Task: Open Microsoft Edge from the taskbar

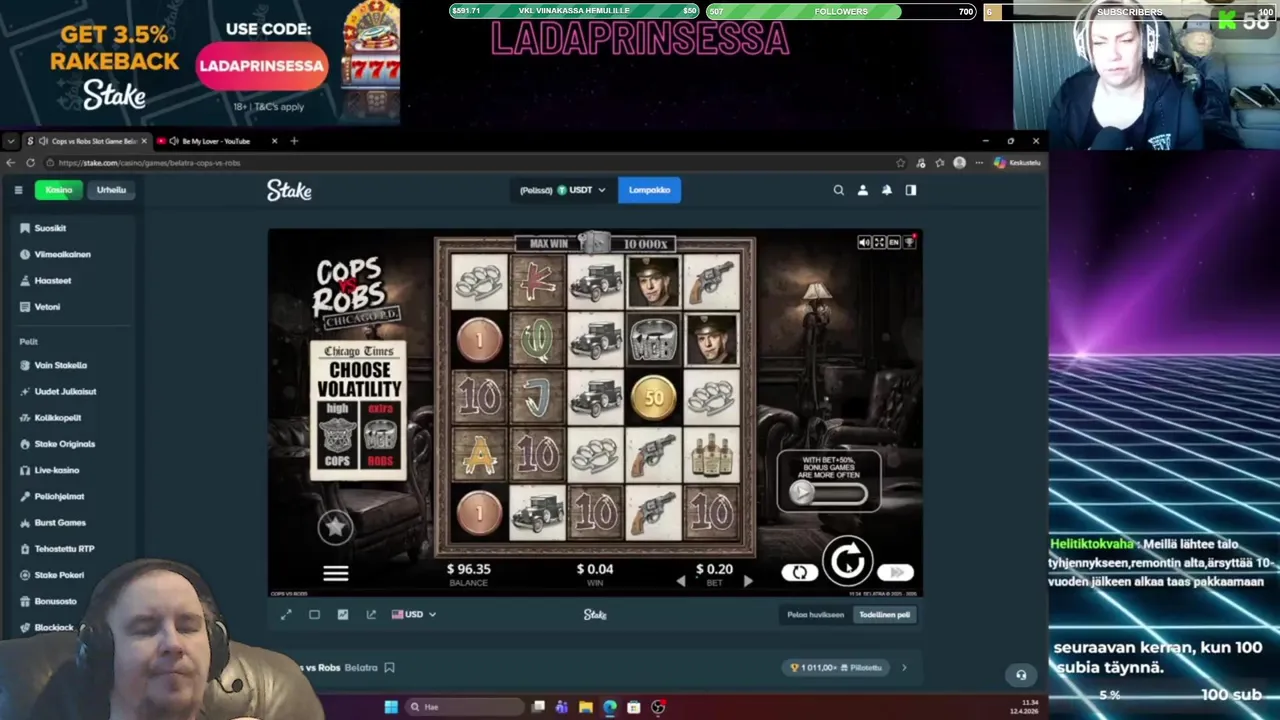Action: tap(610, 707)
